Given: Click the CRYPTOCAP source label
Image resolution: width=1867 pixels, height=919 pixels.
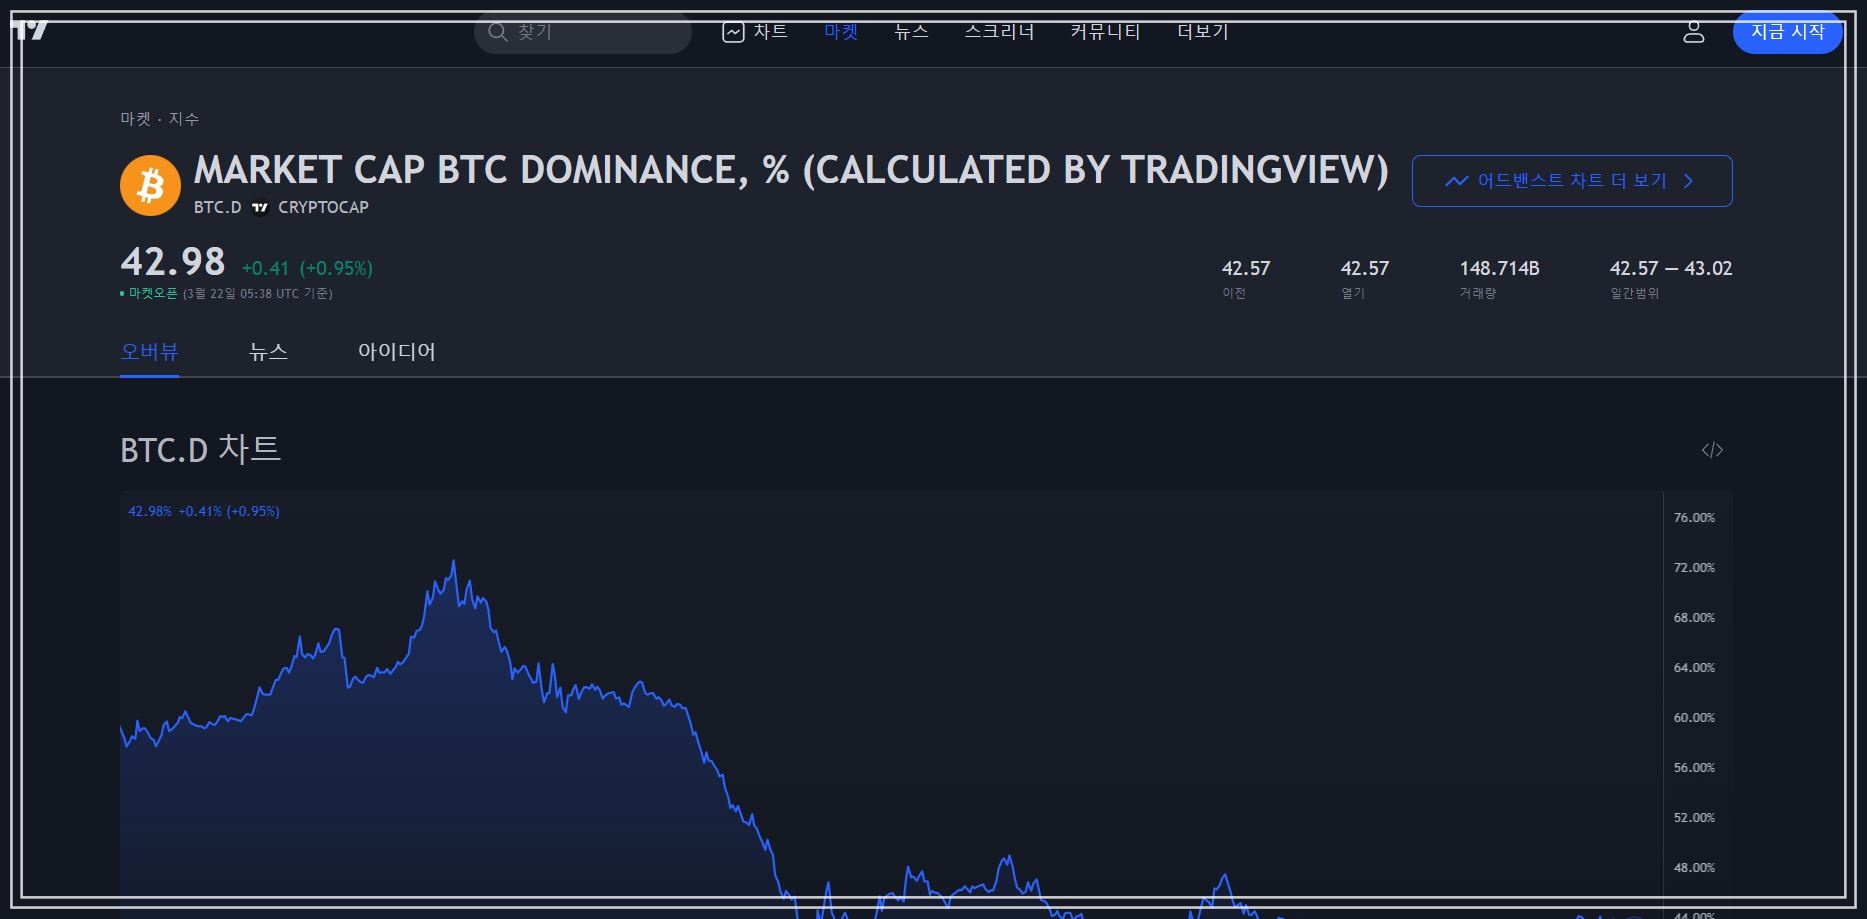Looking at the screenshot, I should coord(323,207).
